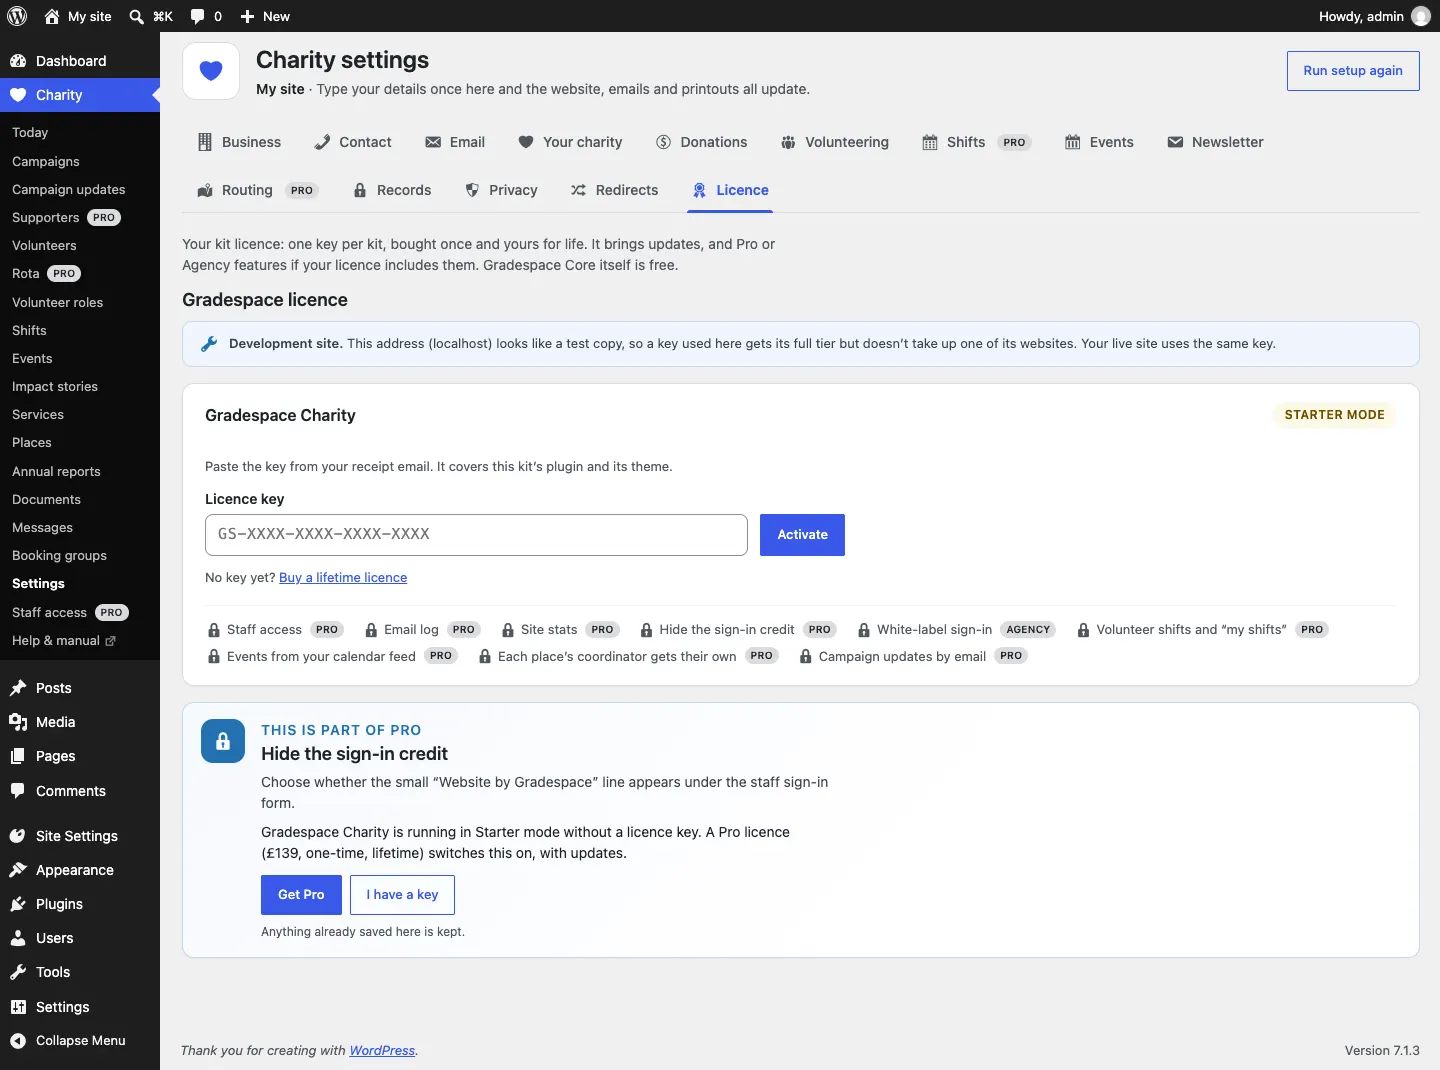Screen dimensions: 1440x1070
Task: Select the Licence tab
Action: [x=730, y=190]
